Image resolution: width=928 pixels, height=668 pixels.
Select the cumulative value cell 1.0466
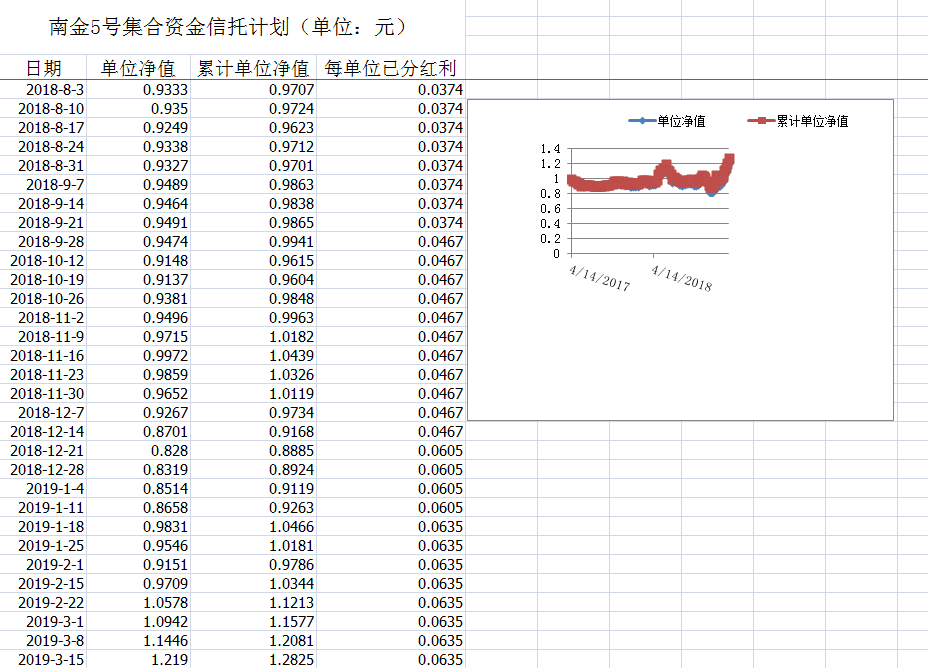253,527
